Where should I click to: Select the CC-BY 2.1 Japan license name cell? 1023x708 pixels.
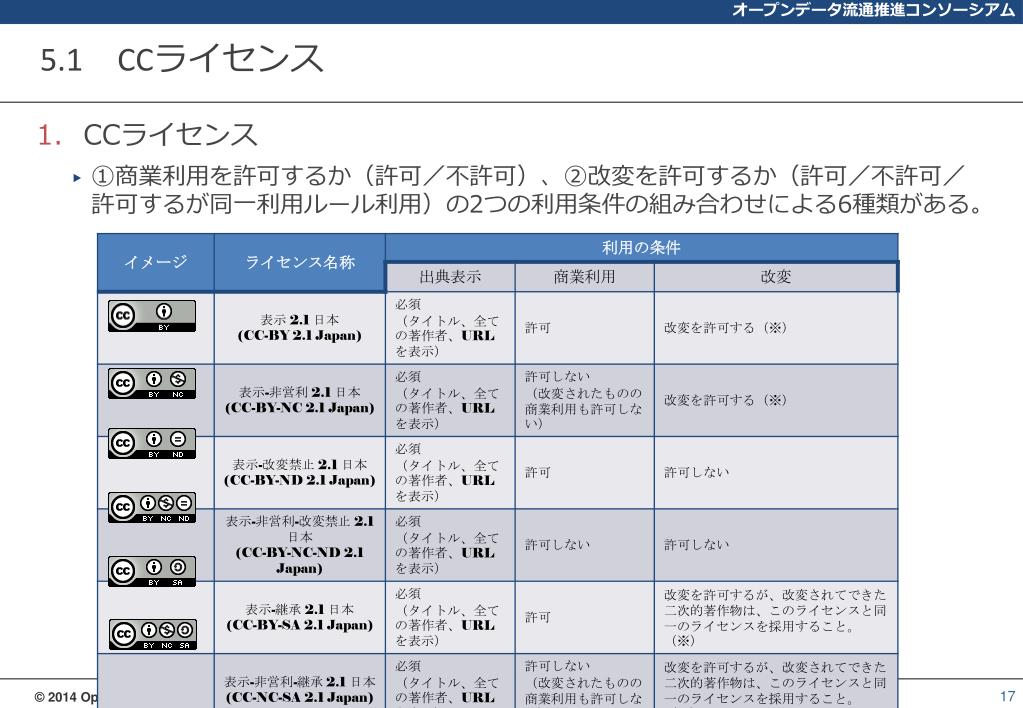(299, 328)
